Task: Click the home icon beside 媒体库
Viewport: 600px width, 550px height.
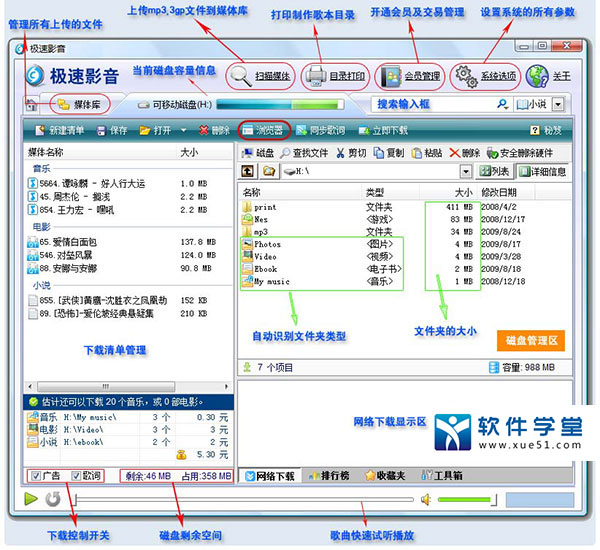Action: pos(31,104)
